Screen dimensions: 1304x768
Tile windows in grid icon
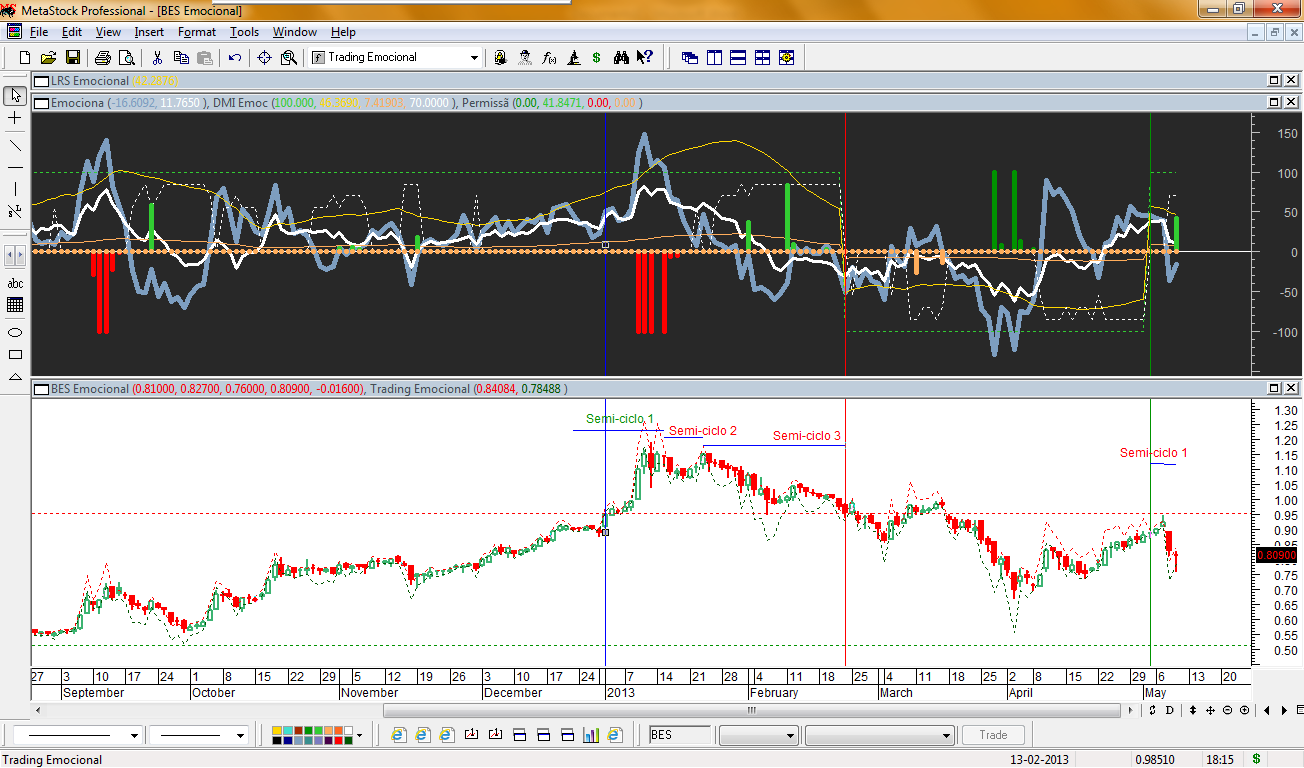[x=762, y=58]
